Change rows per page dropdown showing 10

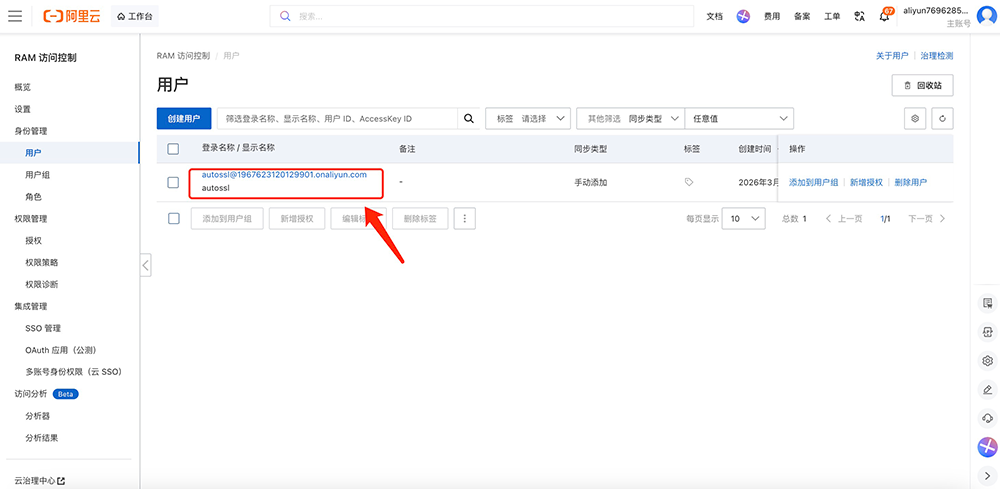(x=743, y=218)
